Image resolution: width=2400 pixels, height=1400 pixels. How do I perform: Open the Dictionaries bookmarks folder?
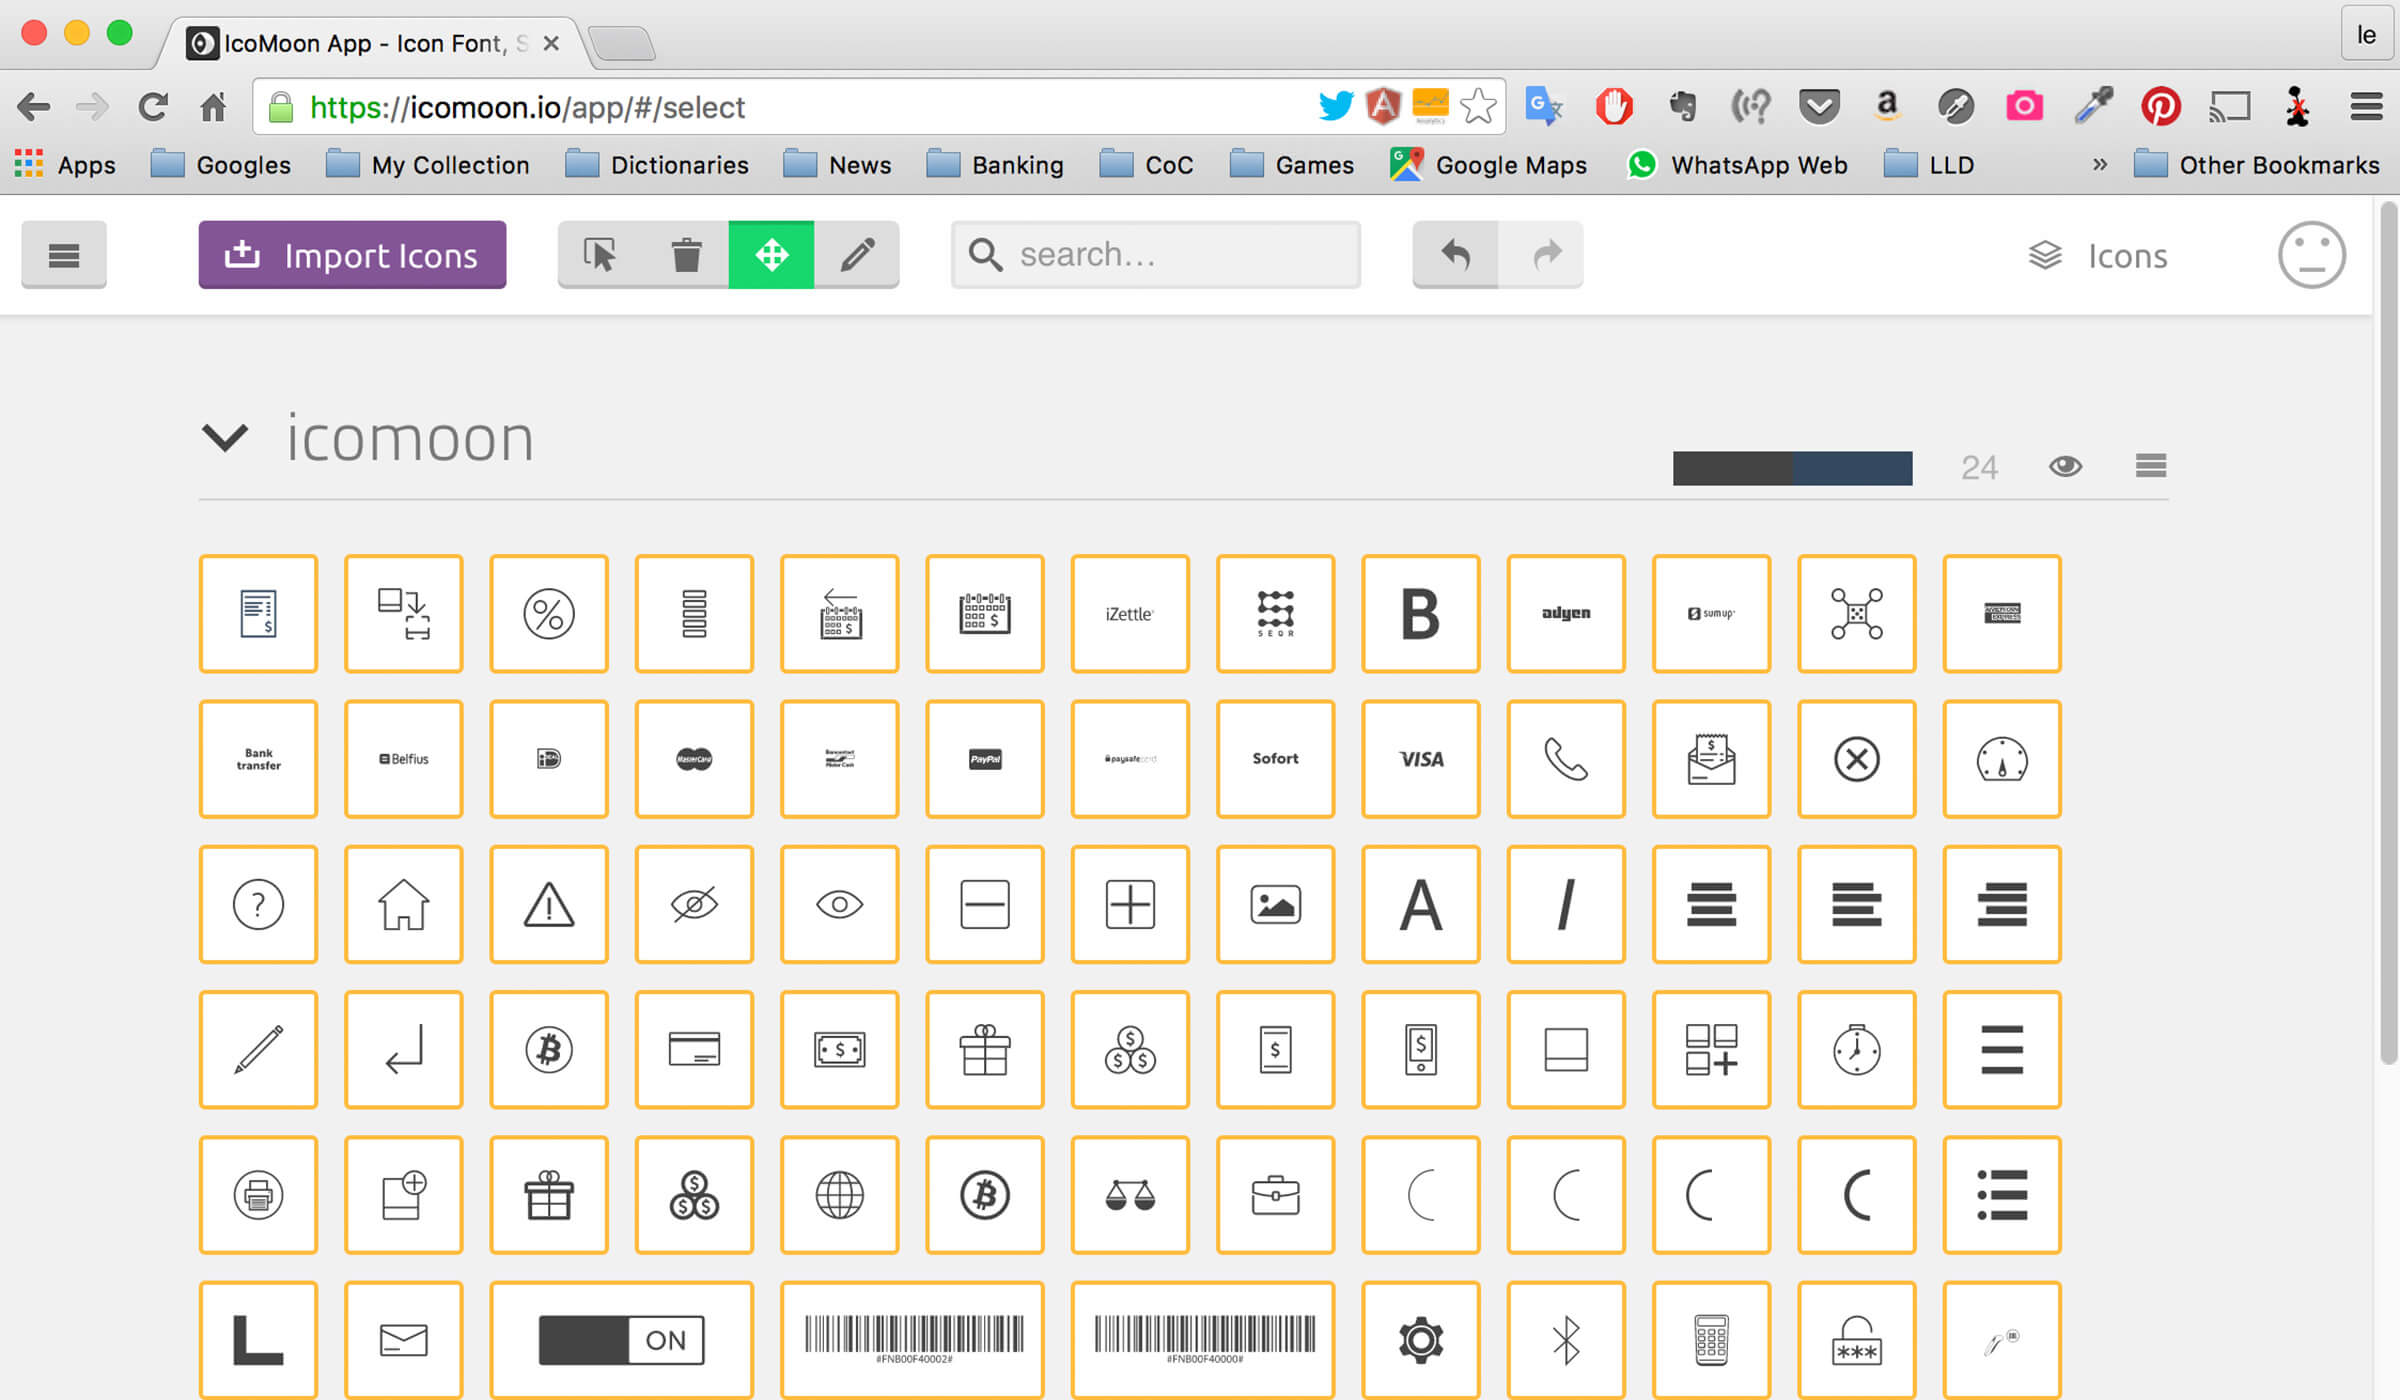tap(657, 165)
